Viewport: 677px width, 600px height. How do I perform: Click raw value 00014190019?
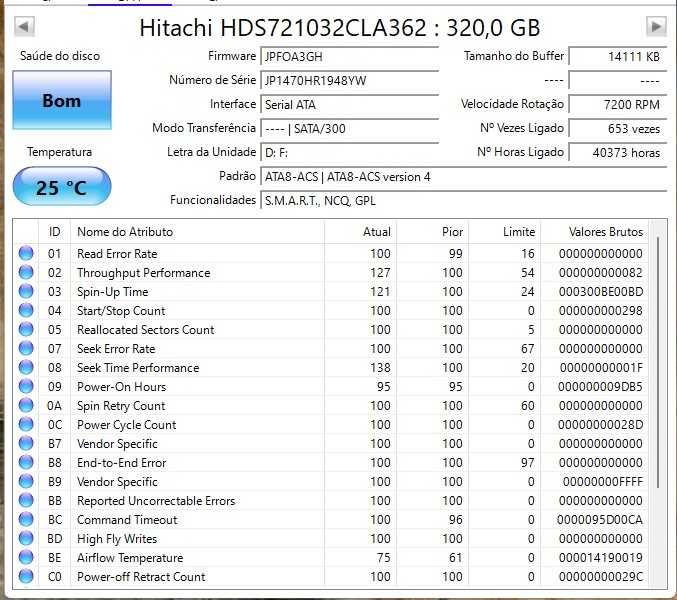pyautogui.click(x=601, y=558)
